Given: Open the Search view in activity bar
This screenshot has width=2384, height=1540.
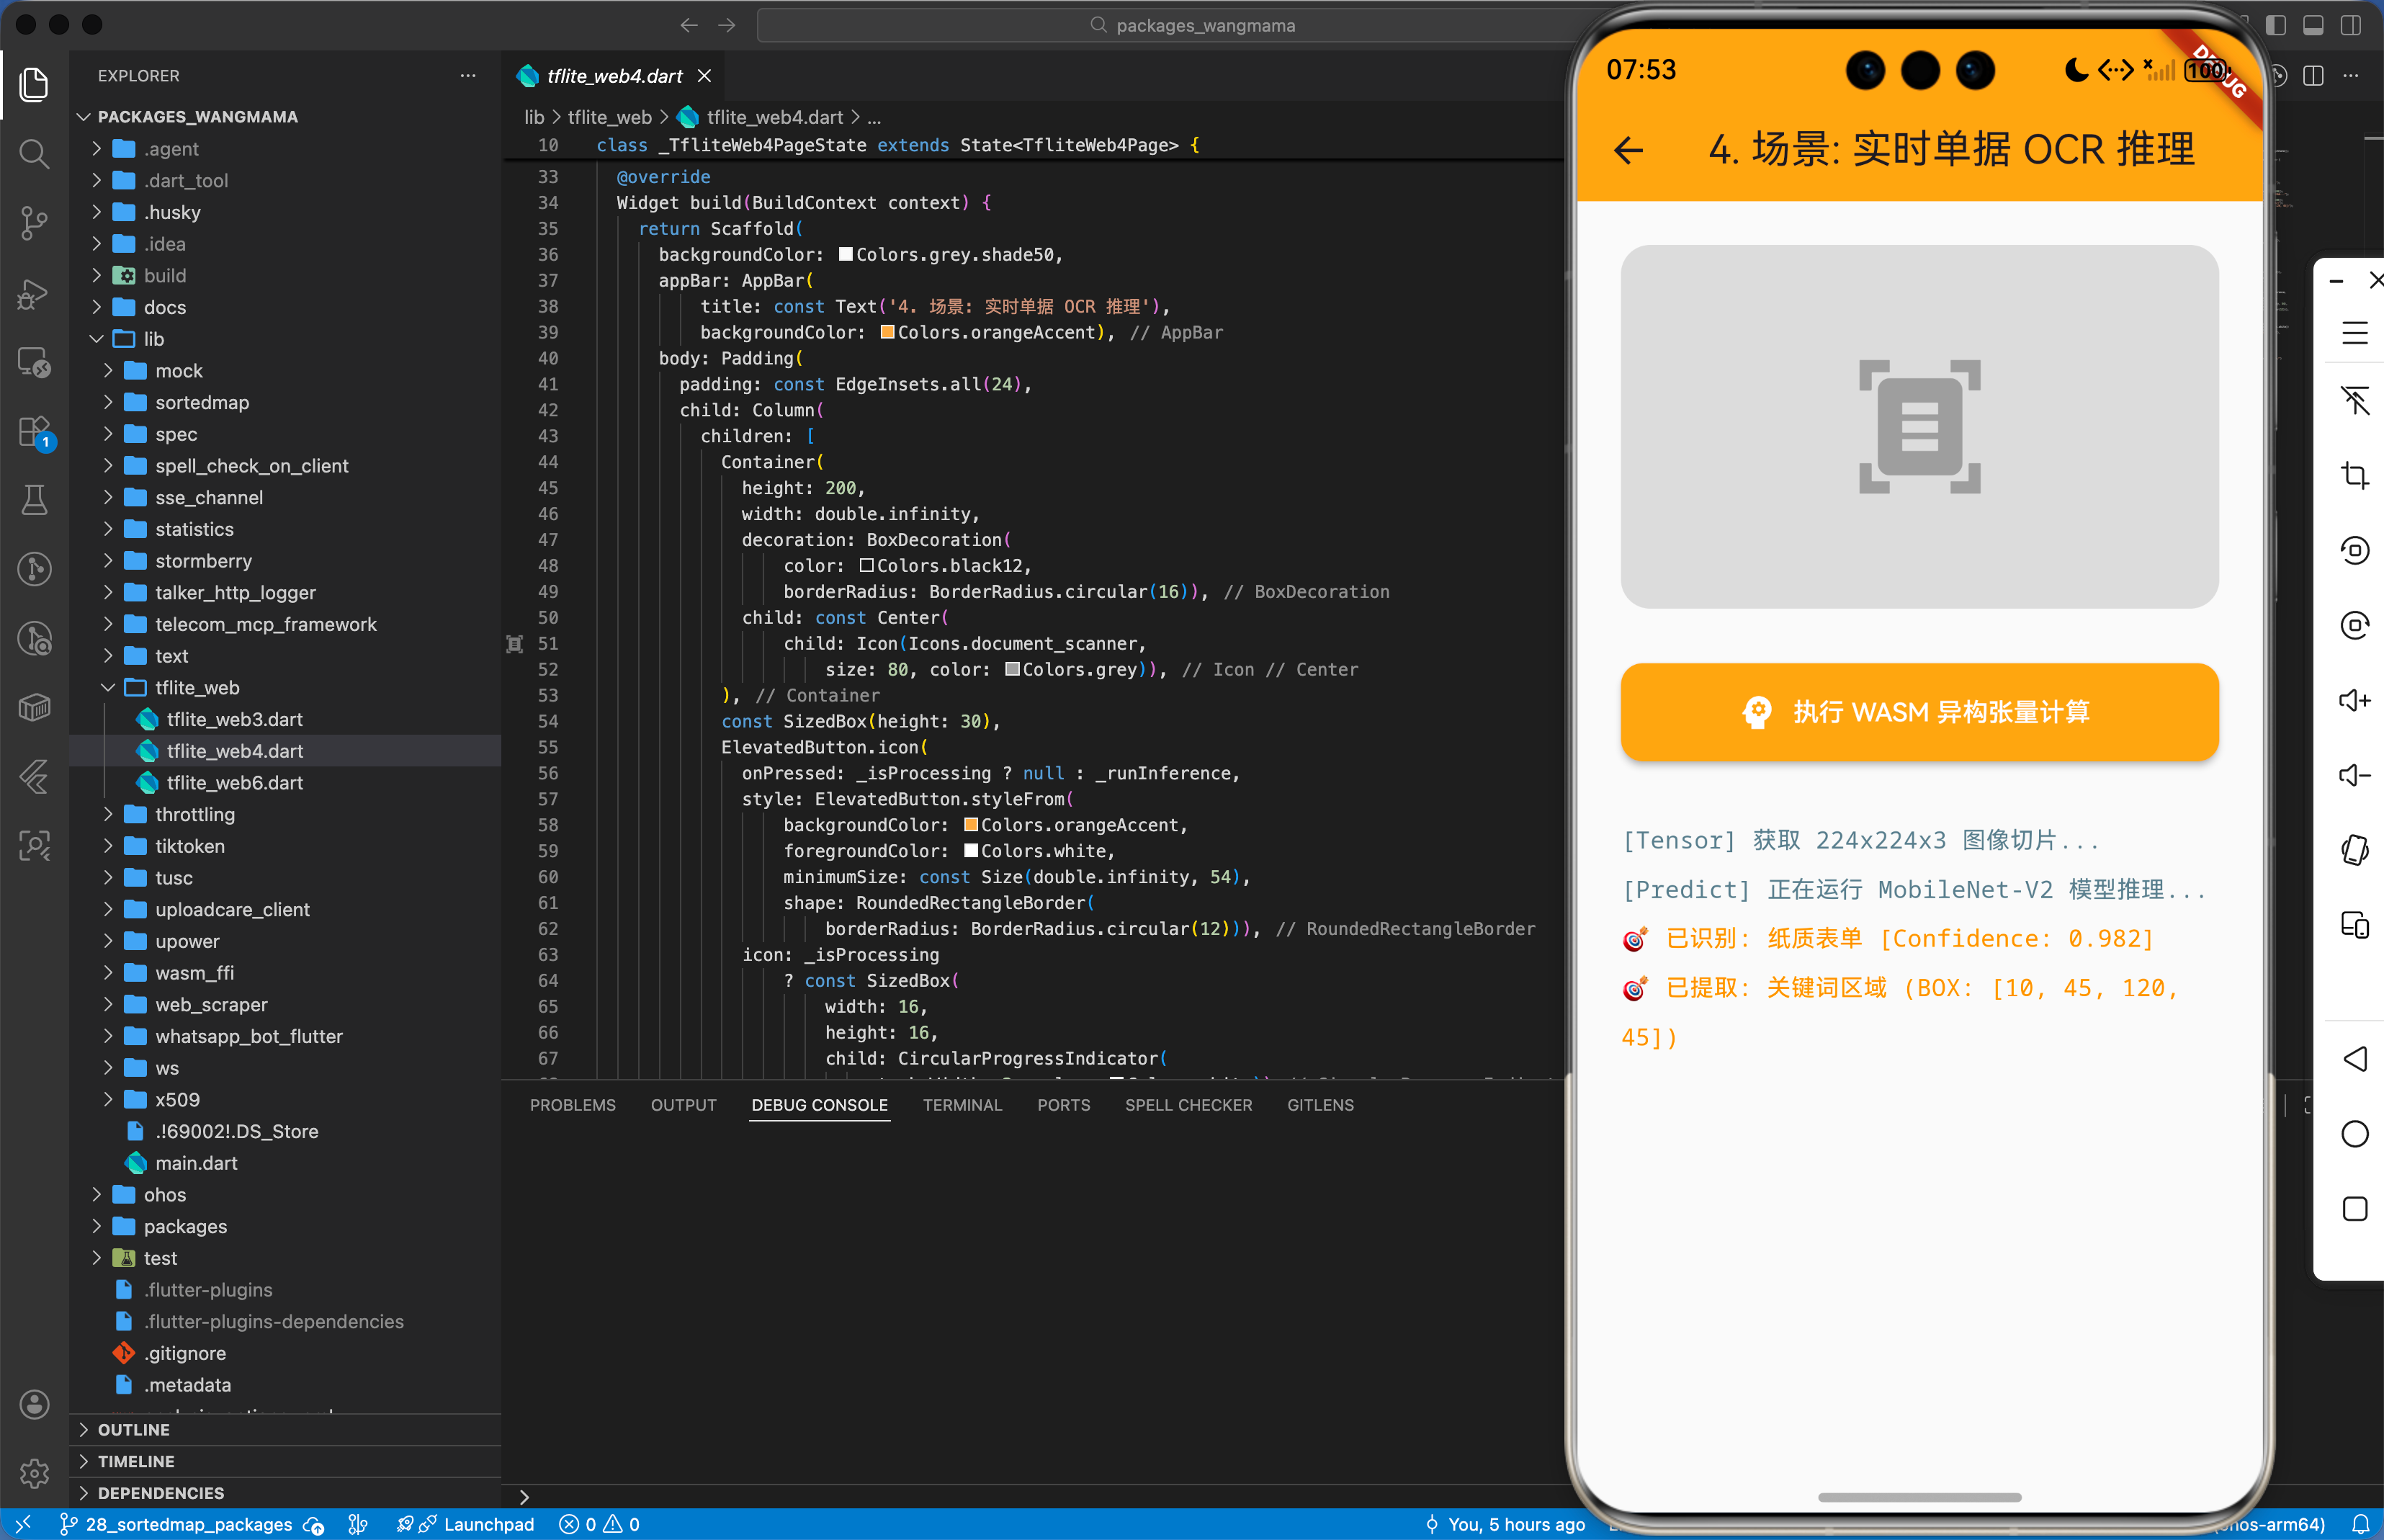Looking at the screenshot, I should 34,154.
